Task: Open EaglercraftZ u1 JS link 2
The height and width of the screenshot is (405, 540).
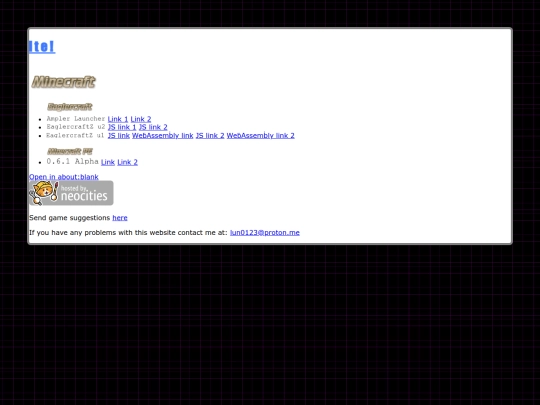Action: coord(210,135)
